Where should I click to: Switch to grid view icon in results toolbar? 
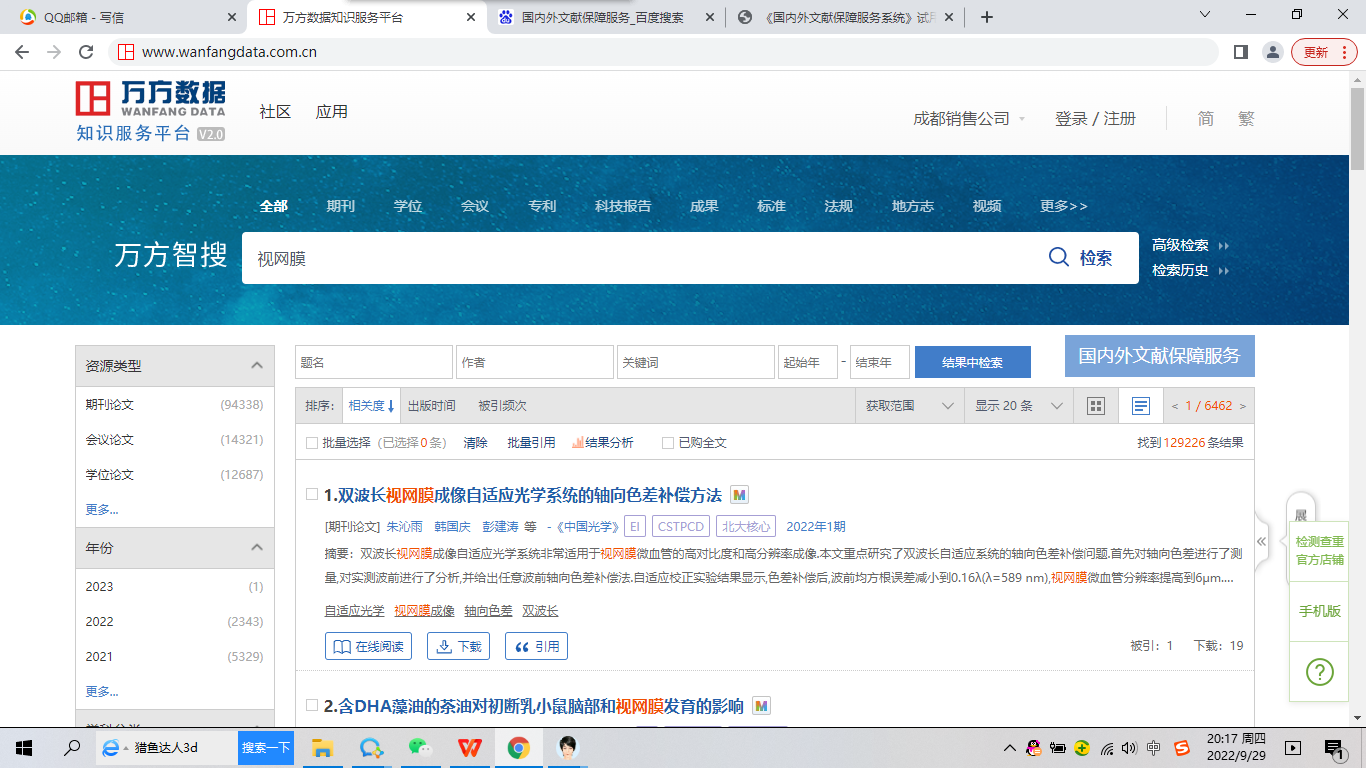pos(1096,406)
